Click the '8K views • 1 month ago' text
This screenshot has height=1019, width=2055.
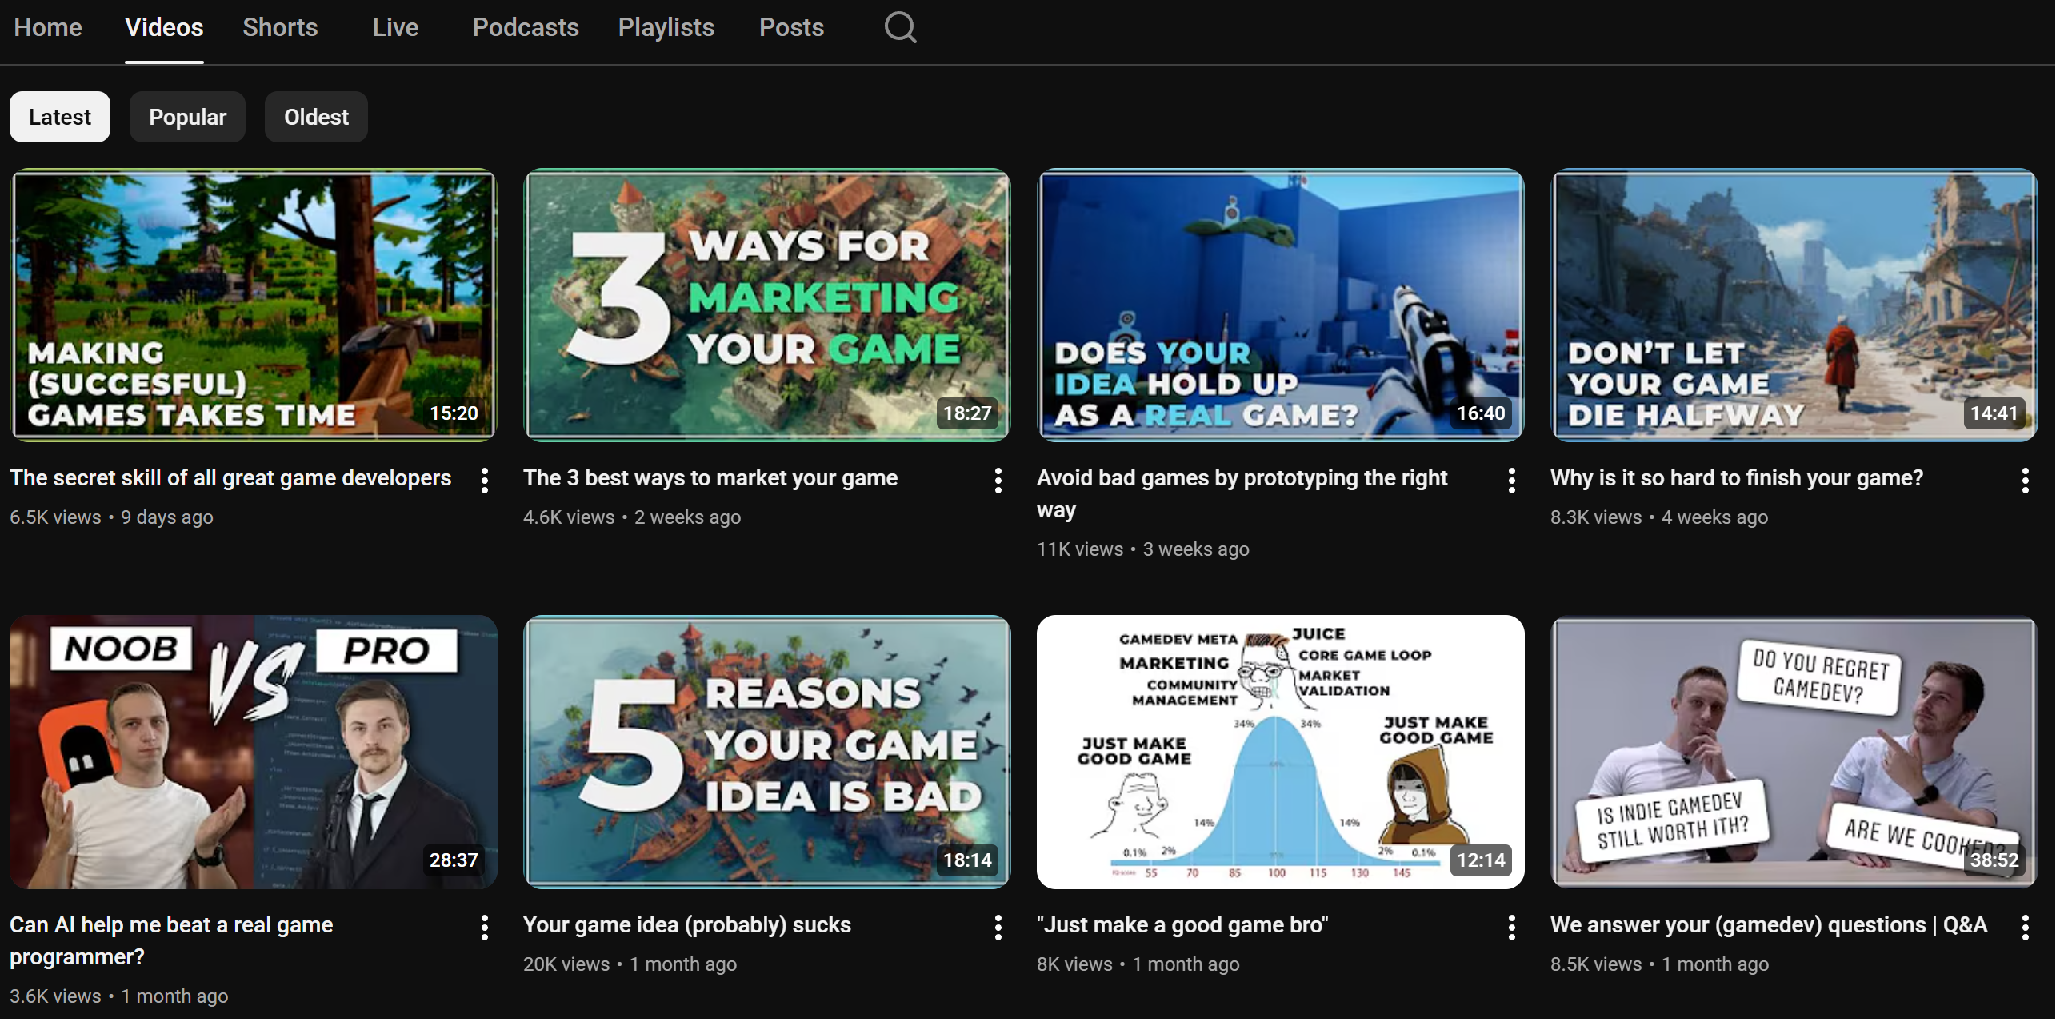click(1138, 964)
